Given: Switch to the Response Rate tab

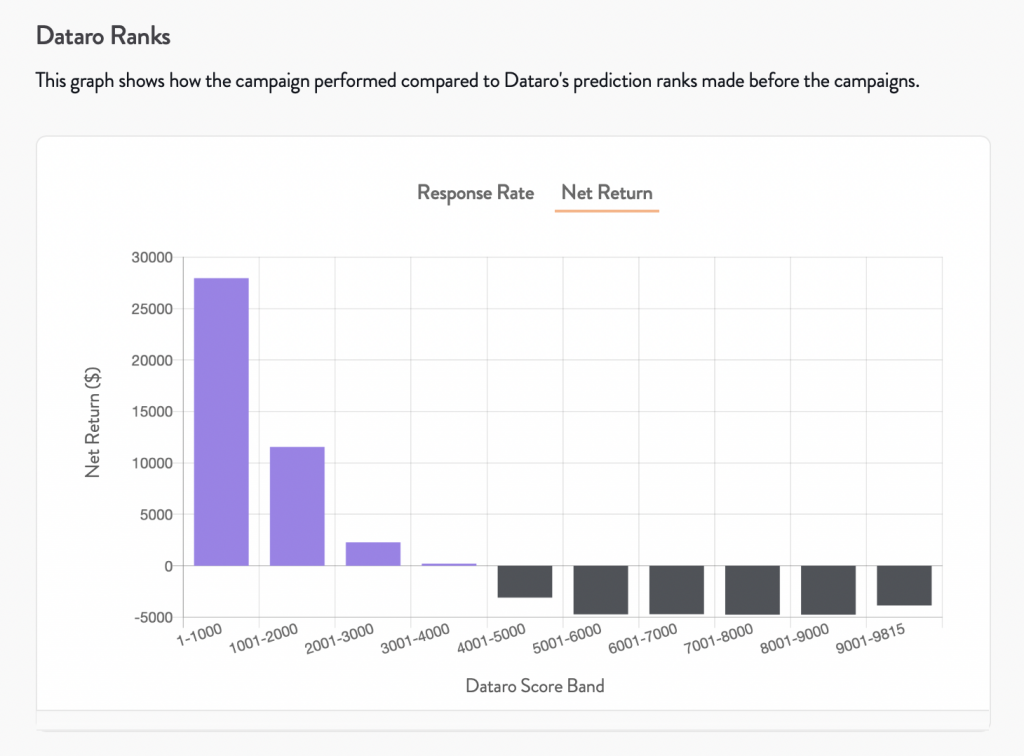Looking at the screenshot, I should coord(475,193).
